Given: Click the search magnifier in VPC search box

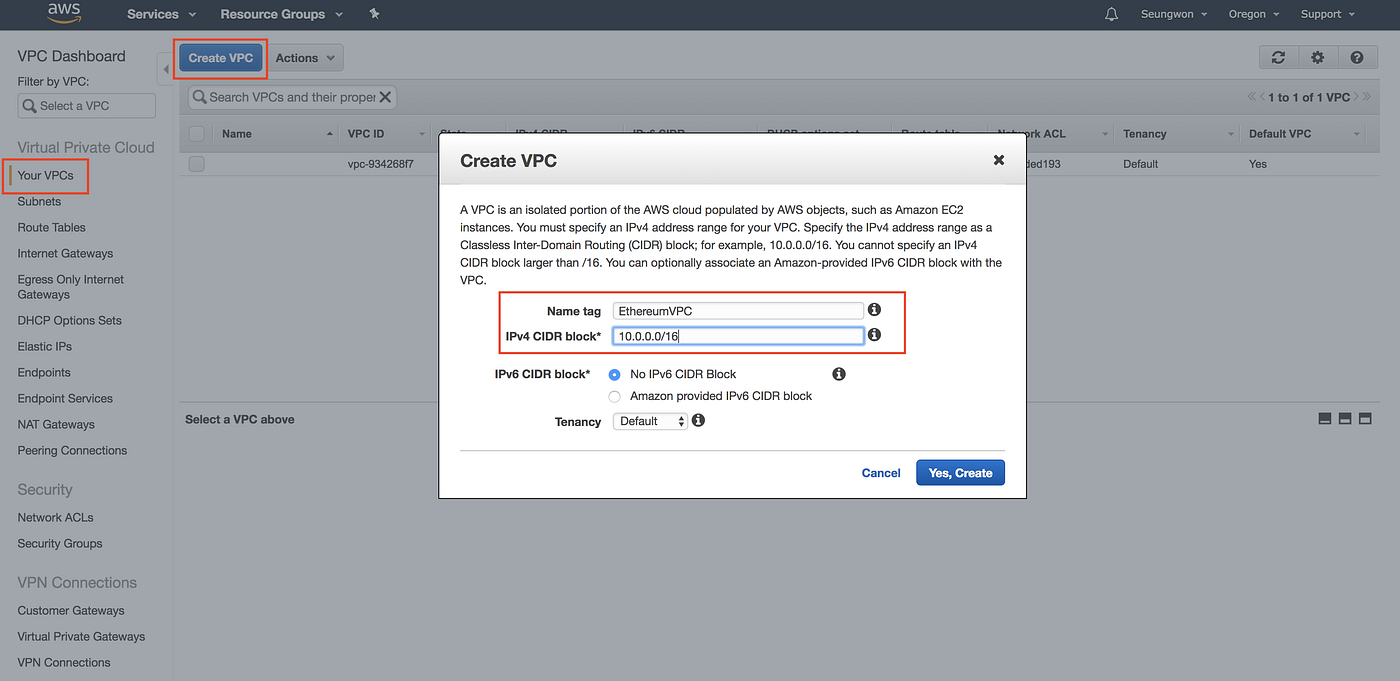Looking at the screenshot, I should 200,97.
